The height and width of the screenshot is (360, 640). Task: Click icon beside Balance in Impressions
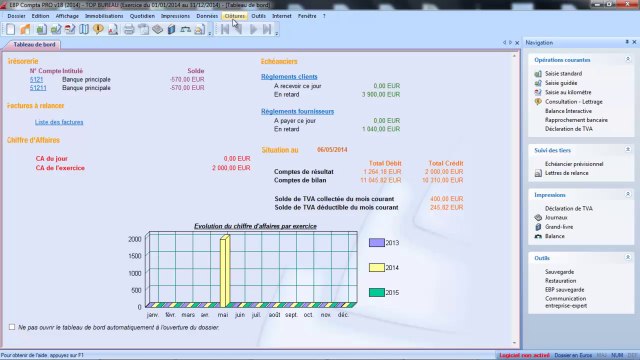(x=538, y=236)
